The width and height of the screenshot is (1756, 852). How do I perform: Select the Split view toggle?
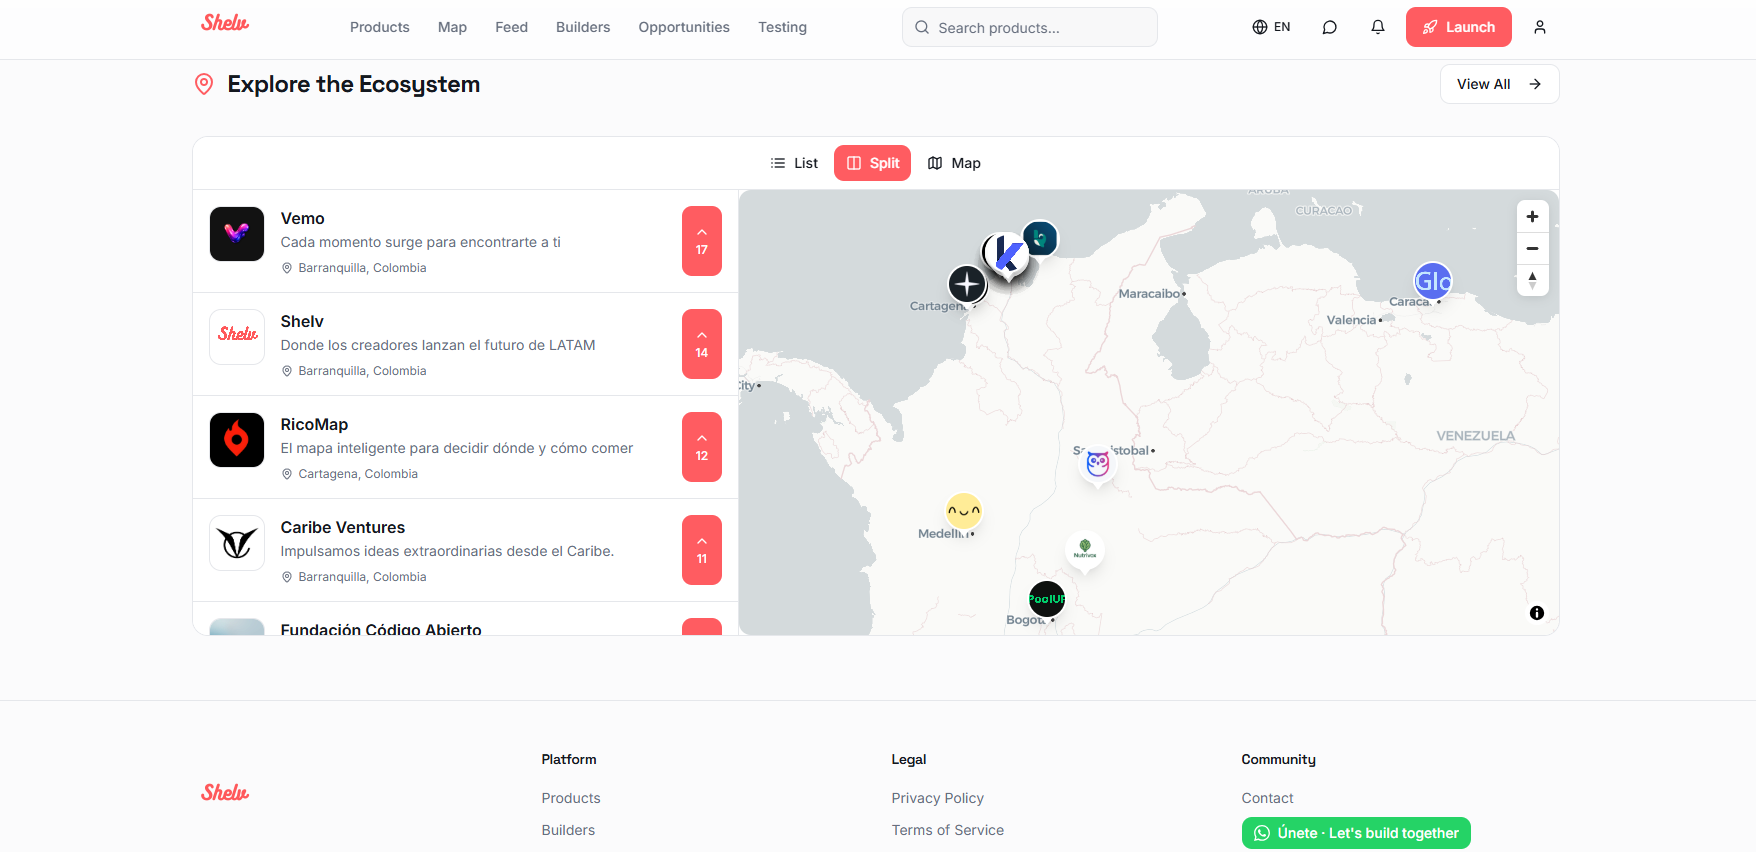(872, 163)
